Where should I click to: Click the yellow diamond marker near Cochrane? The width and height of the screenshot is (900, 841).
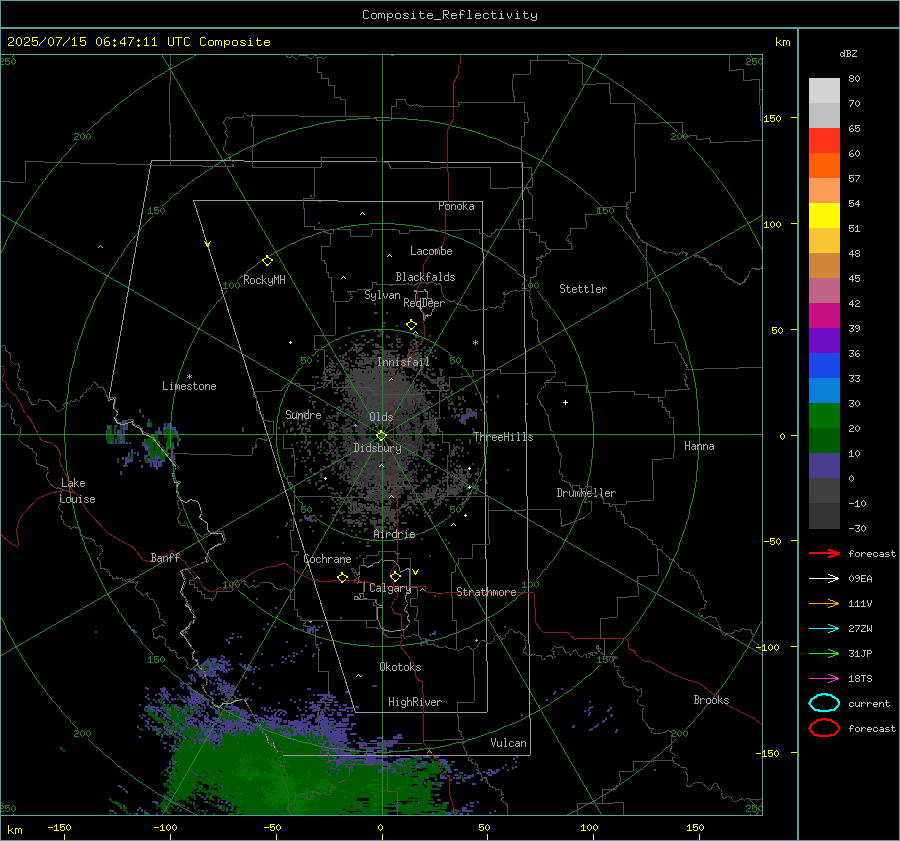[342, 577]
